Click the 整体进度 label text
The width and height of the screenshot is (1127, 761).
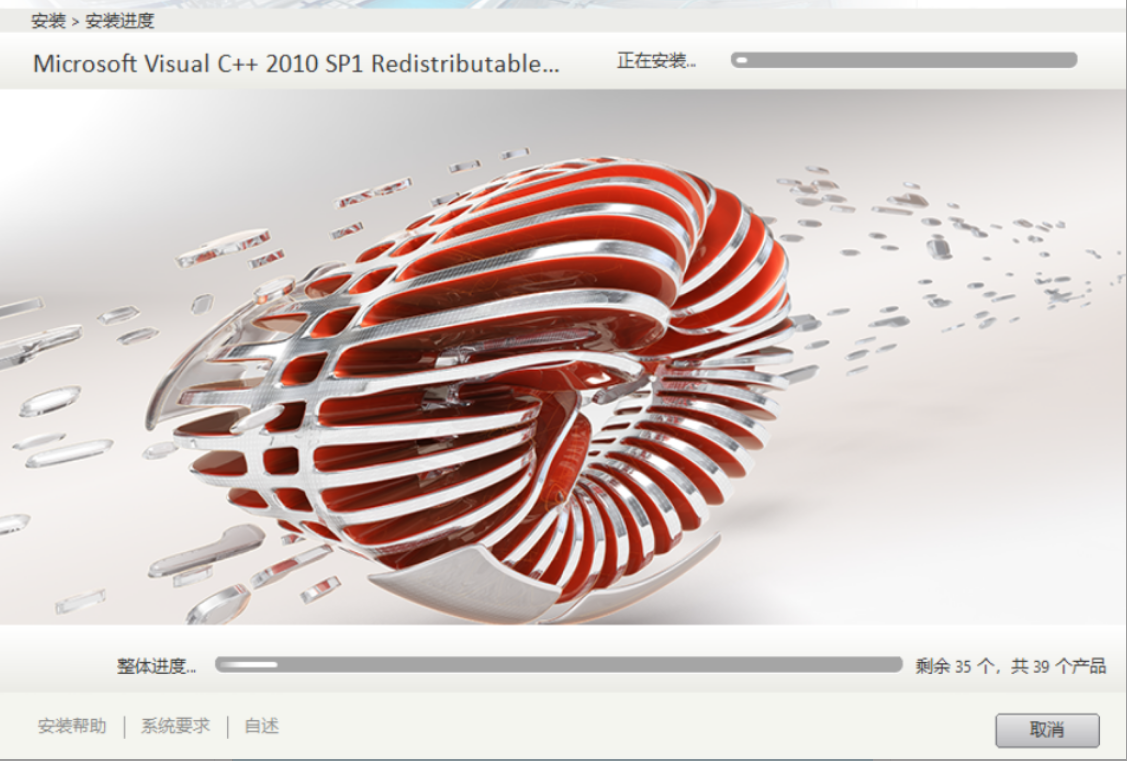pos(156,667)
